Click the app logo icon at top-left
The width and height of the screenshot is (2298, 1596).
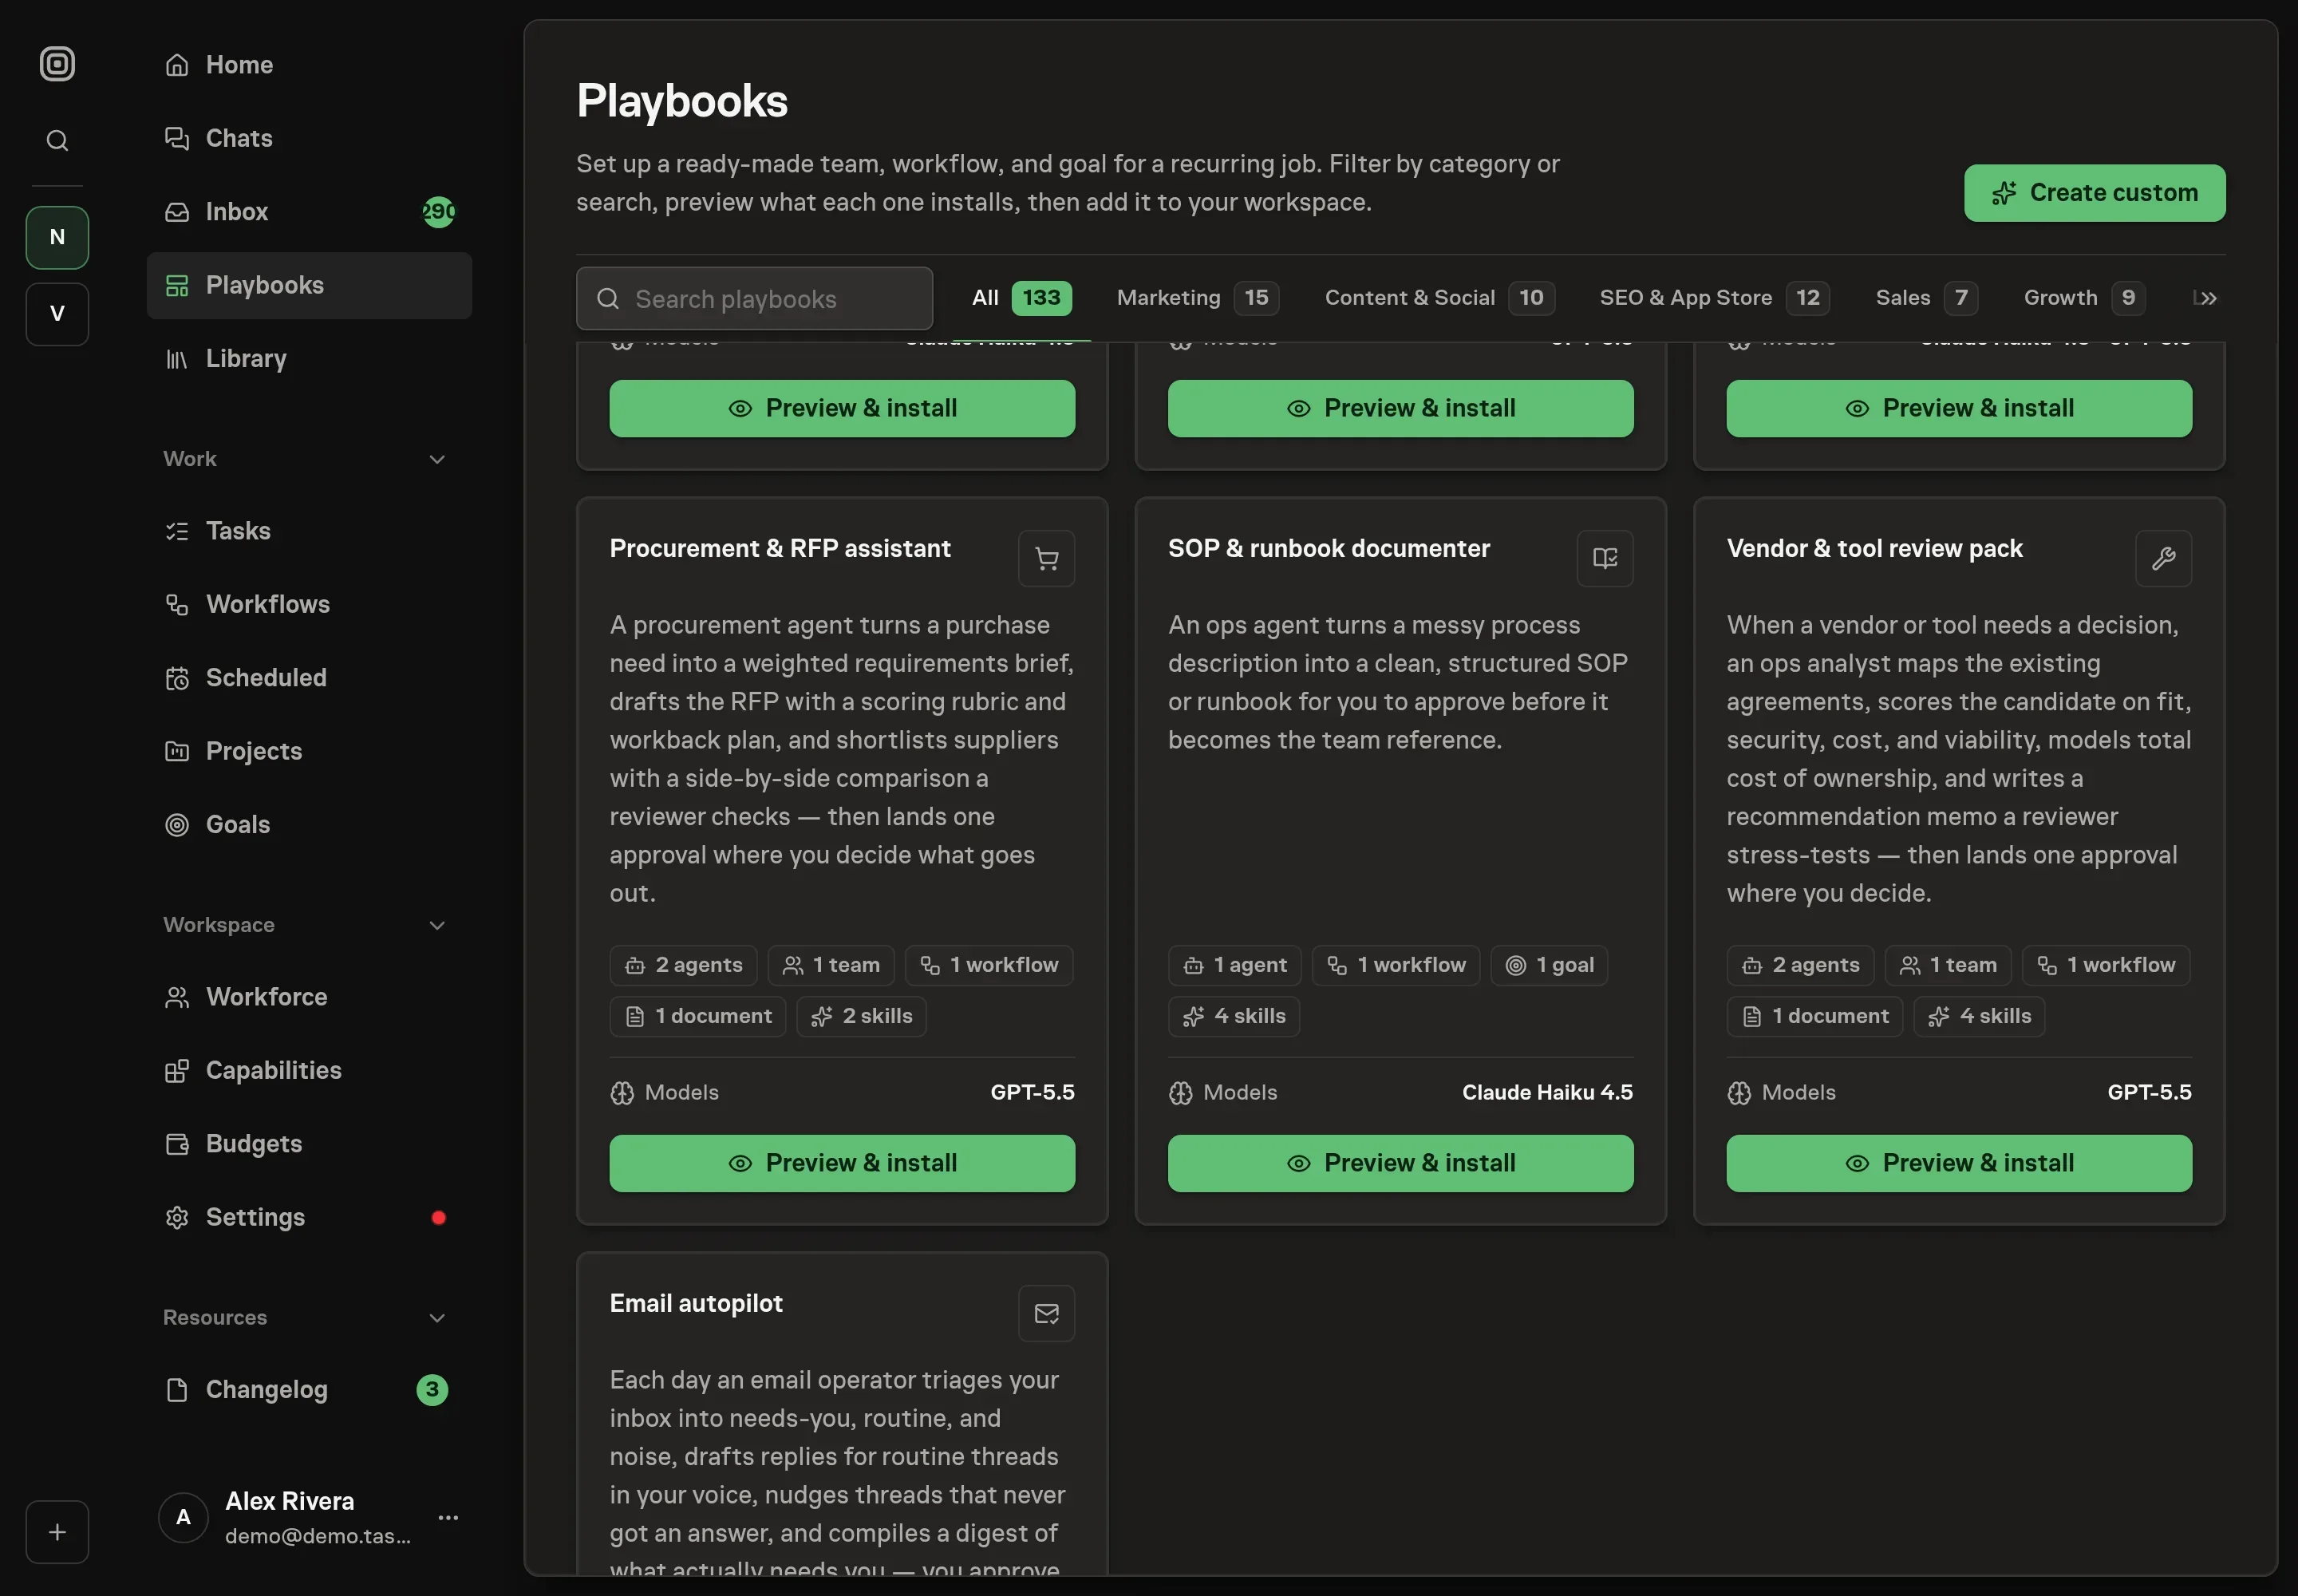pyautogui.click(x=57, y=64)
